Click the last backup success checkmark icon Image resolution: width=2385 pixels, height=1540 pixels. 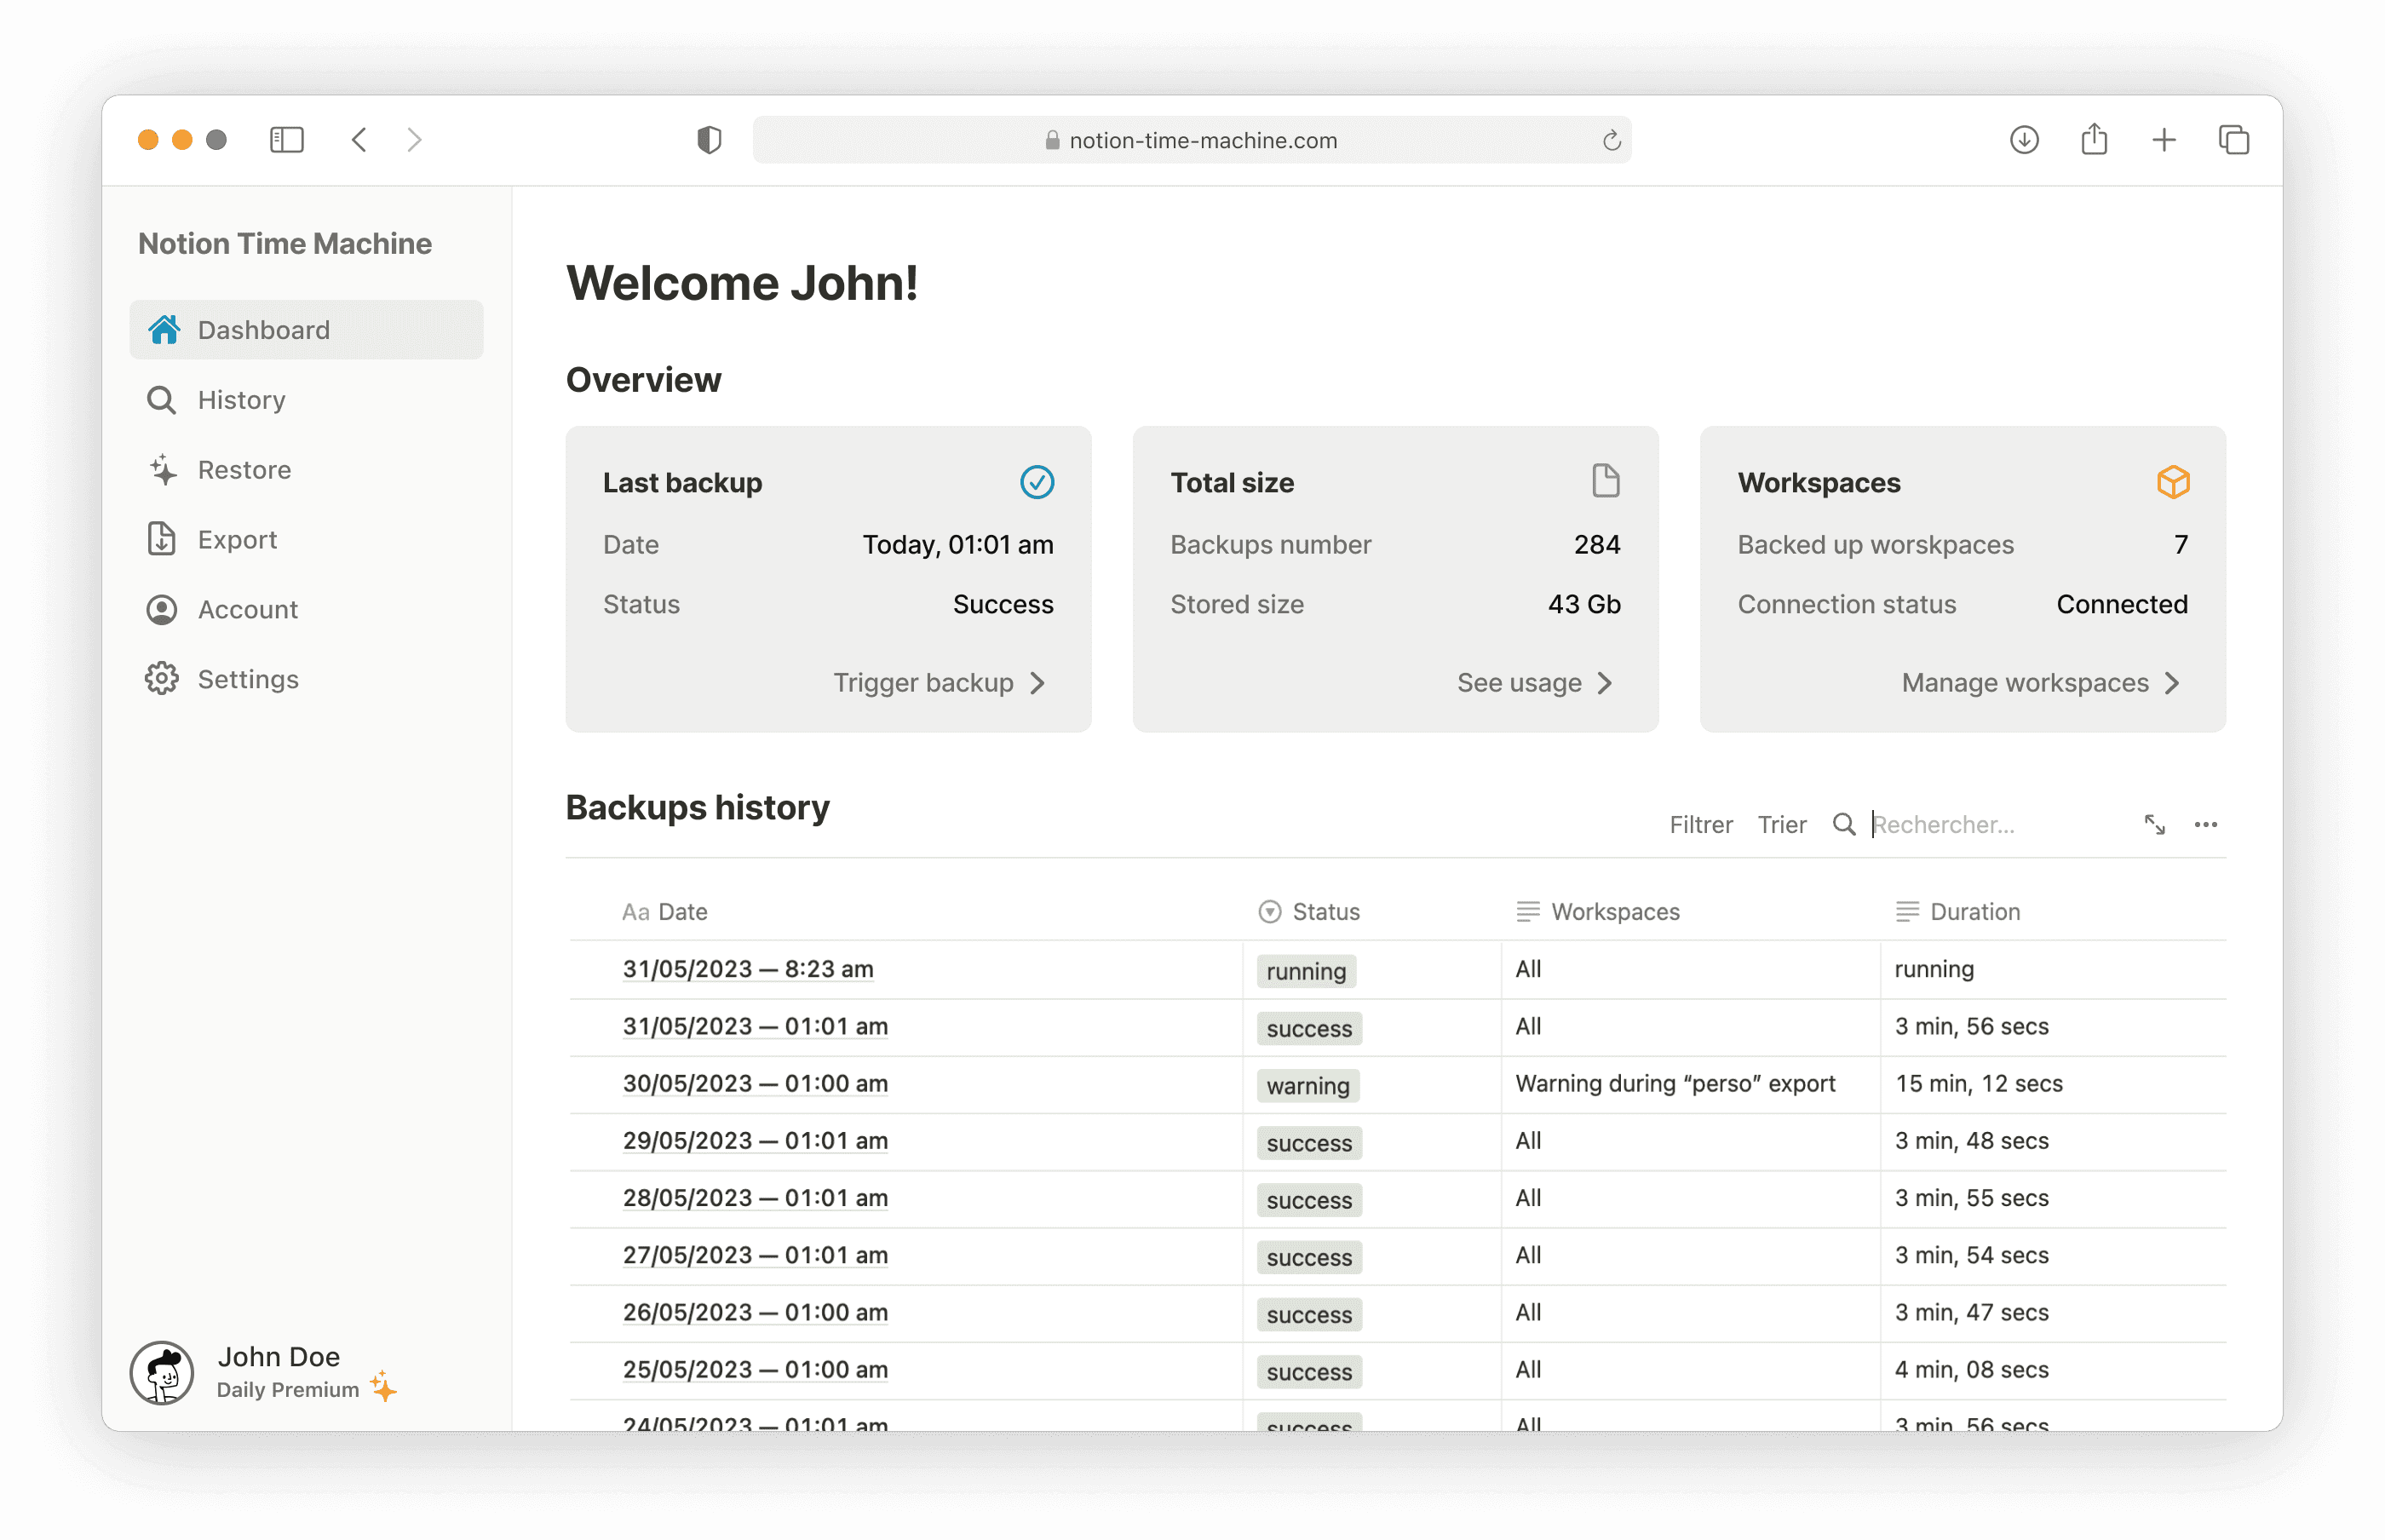pos(1036,483)
